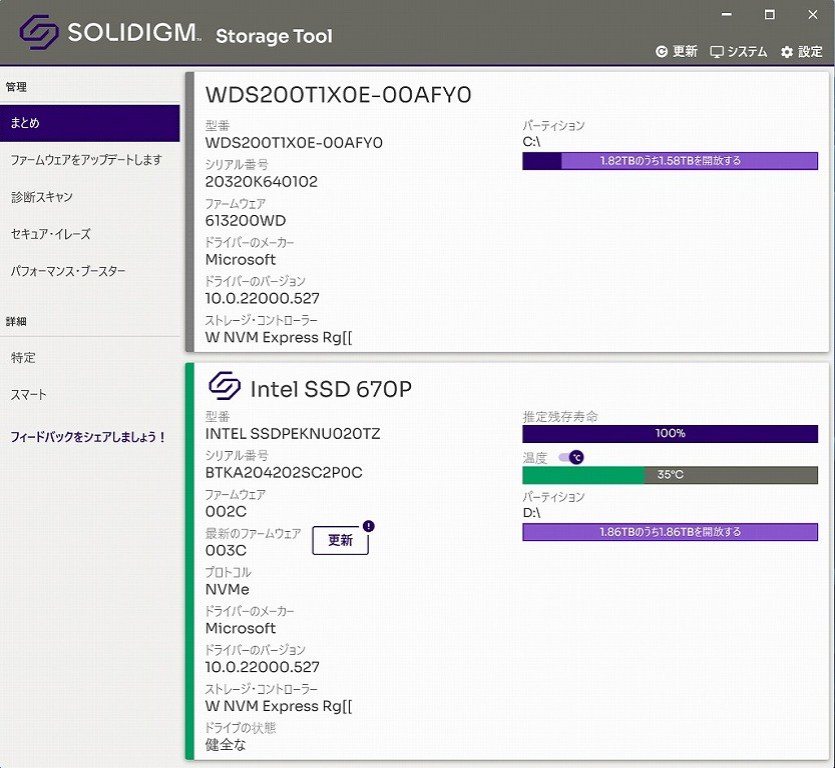The image size is (835, 768).
Task: Close the Storage Tool window
Action: [813, 14]
